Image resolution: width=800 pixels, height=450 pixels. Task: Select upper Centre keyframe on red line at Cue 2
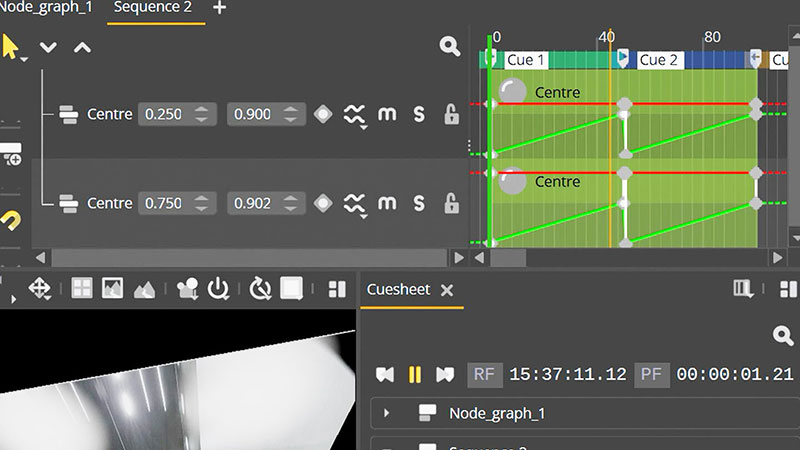coord(624,105)
